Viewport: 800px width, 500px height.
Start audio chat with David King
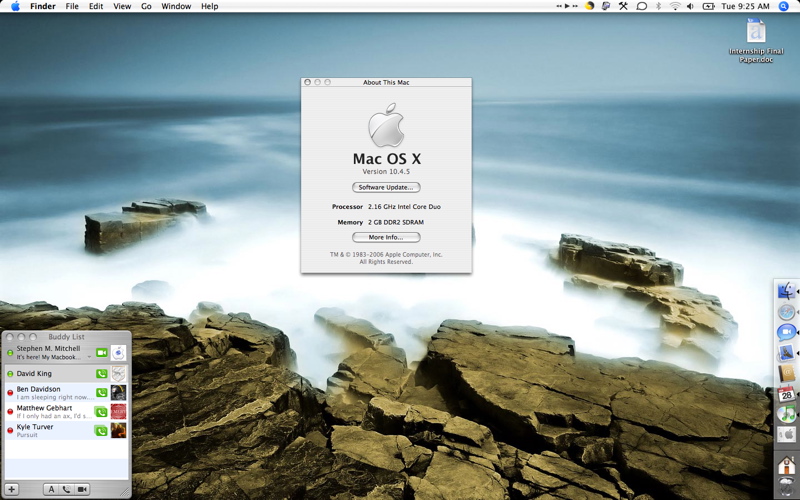(x=102, y=374)
